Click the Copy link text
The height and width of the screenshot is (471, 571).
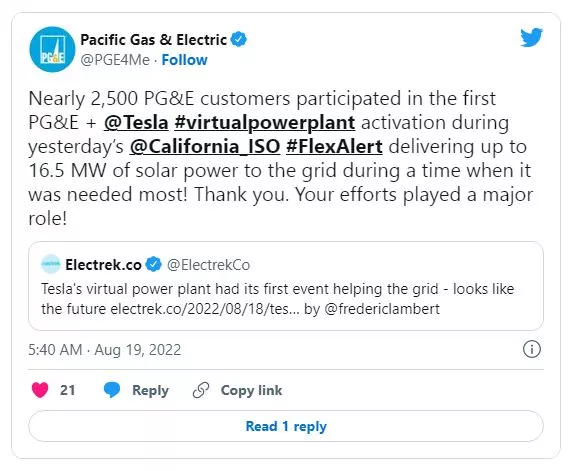251,390
